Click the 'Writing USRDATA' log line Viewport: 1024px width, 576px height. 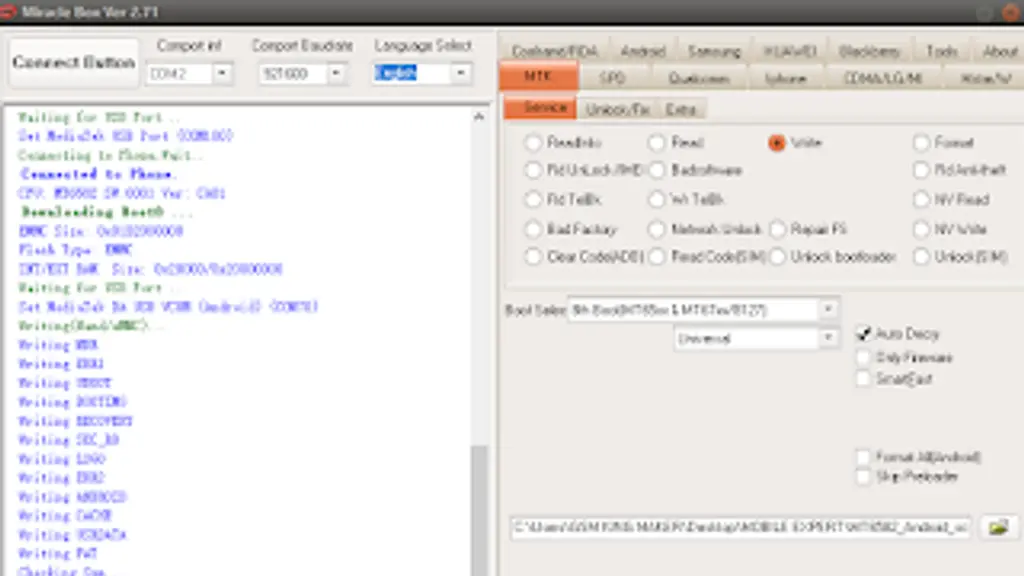coord(72,534)
